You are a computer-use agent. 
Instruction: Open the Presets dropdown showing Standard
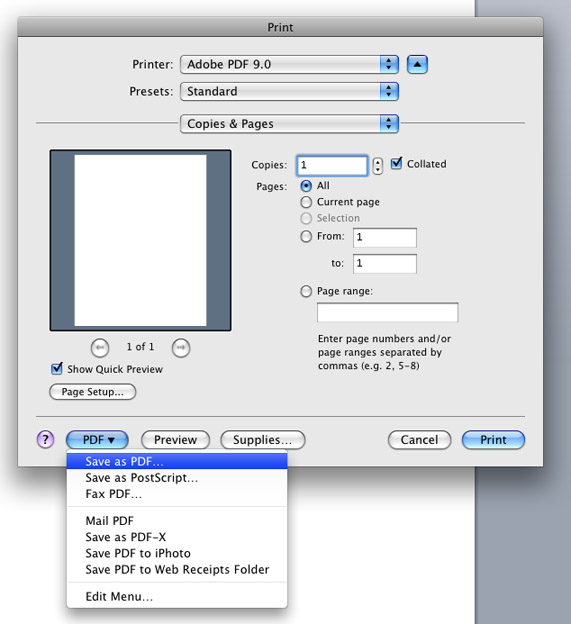pos(289,92)
